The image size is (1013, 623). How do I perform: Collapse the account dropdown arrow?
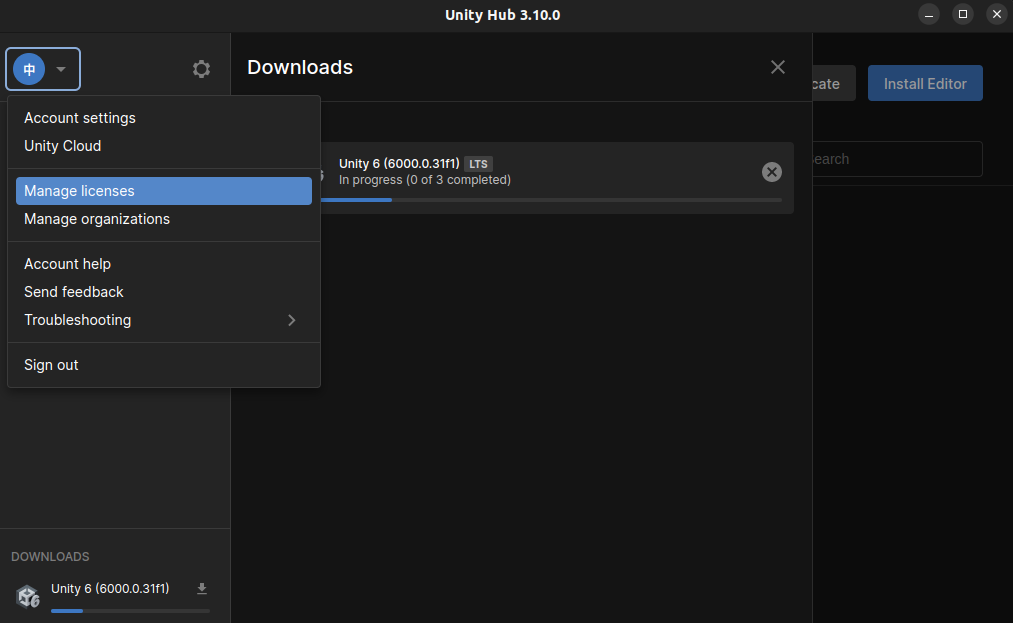coord(61,69)
